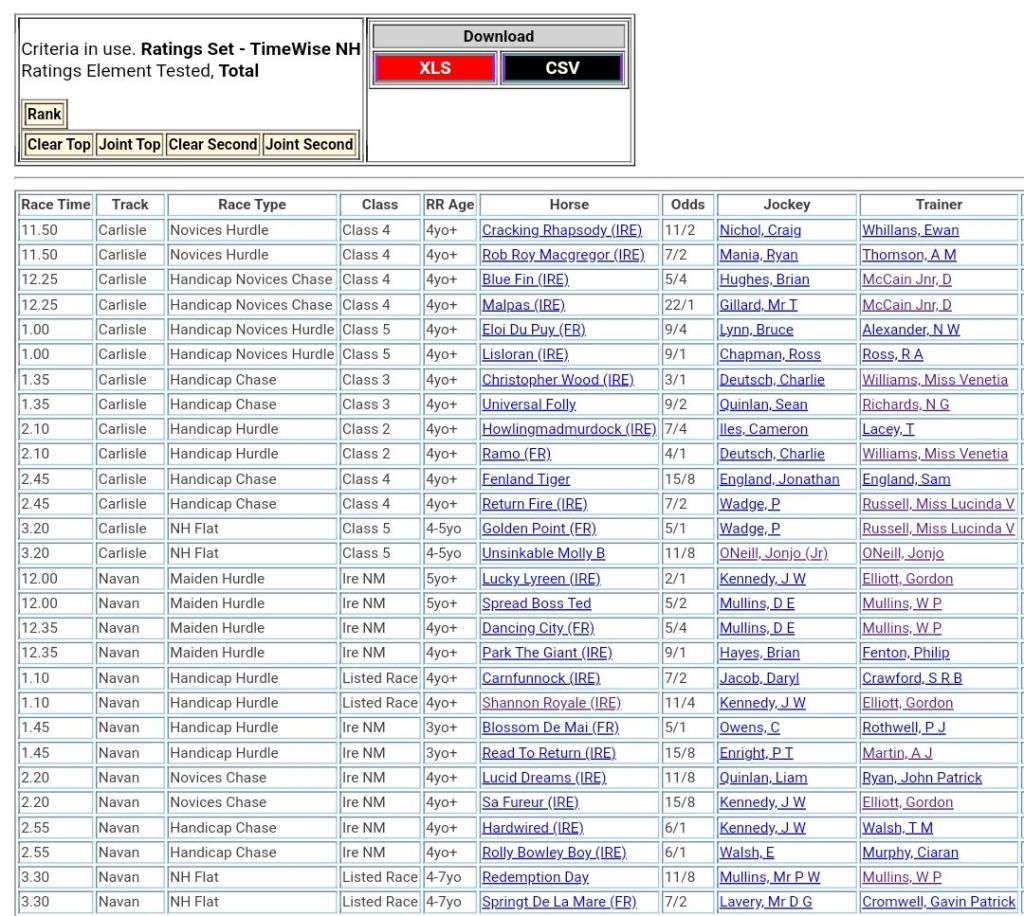The height and width of the screenshot is (916, 1024).
Task: Choose the Joint Second filter
Action: pos(309,144)
